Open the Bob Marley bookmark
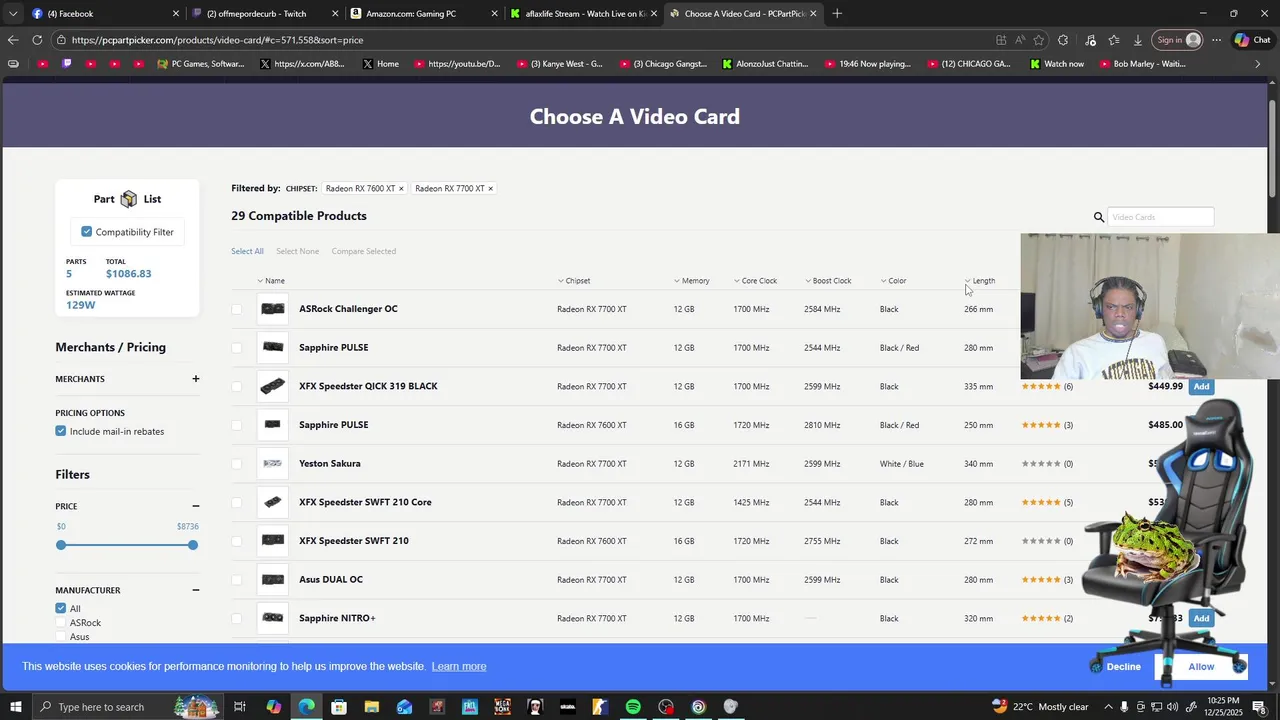The image size is (1280, 720). coord(1142,64)
